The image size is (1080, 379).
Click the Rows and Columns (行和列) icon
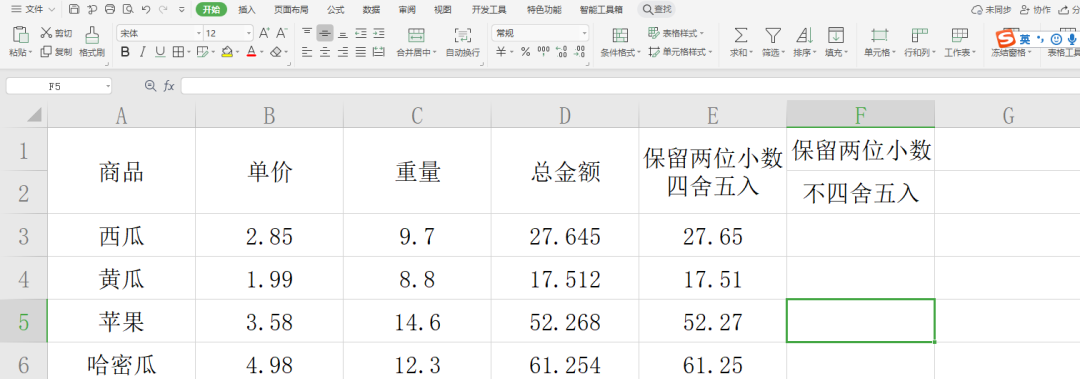pyautogui.click(x=920, y=35)
